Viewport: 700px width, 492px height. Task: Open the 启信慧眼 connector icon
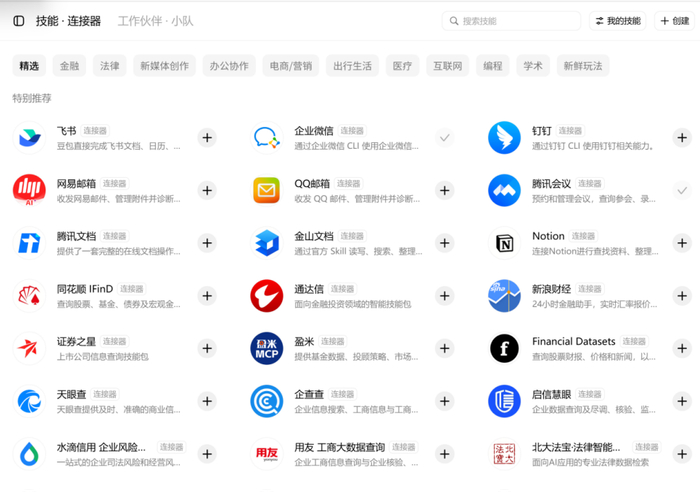[504, 401]
